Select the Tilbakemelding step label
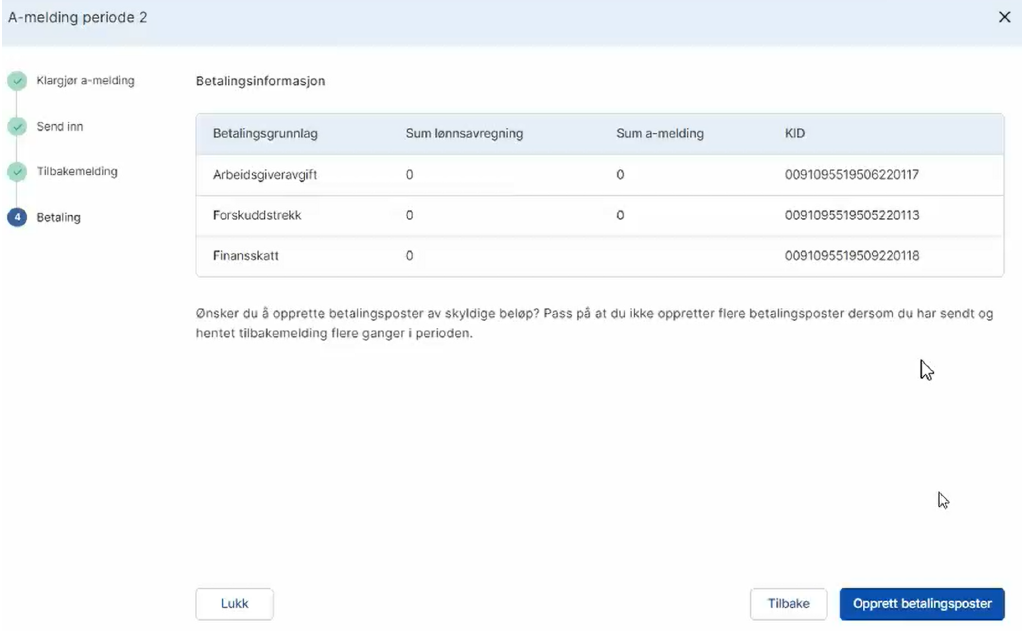 click(x=77, y=172)
